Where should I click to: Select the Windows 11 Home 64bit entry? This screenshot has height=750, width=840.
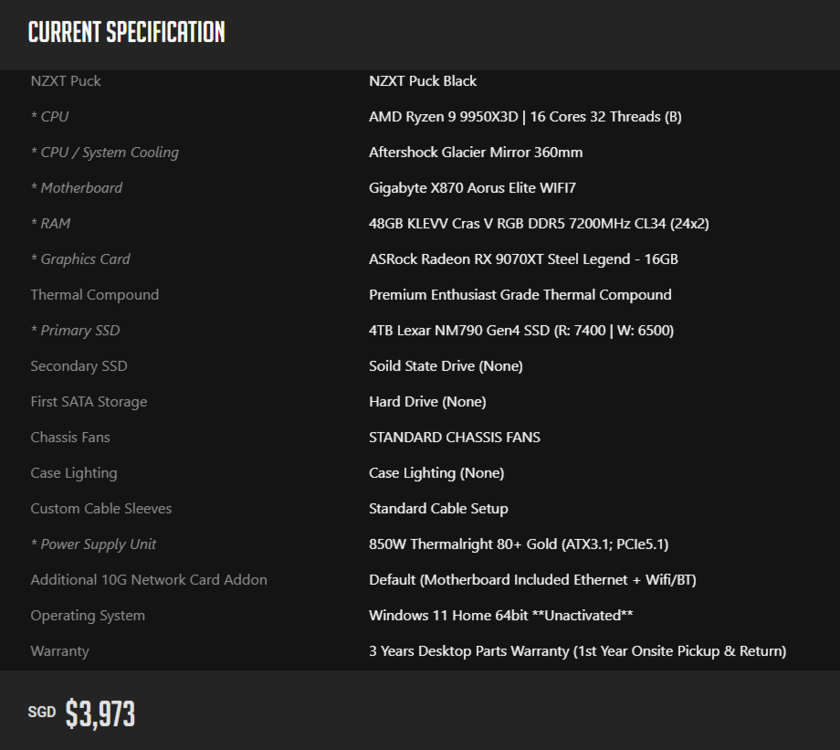(x=500, y=616)
